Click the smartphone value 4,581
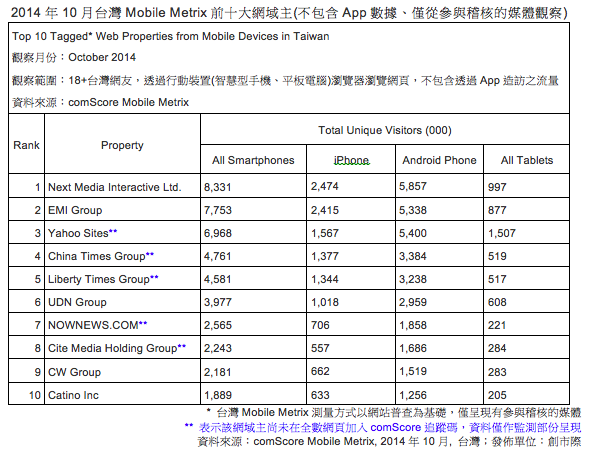This screenshot has height=456, width=590. point(217,279)
